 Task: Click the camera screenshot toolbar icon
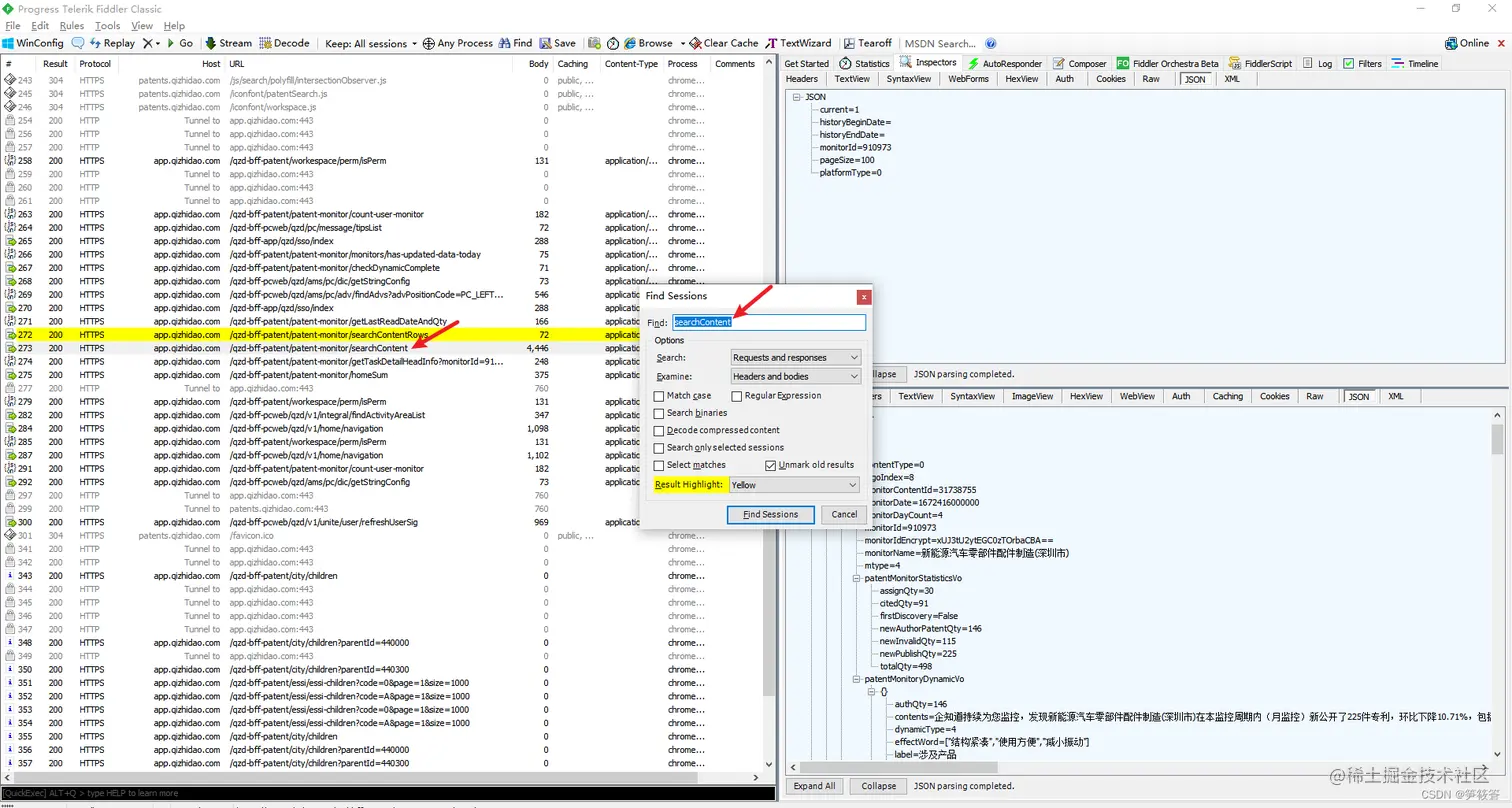595,43
